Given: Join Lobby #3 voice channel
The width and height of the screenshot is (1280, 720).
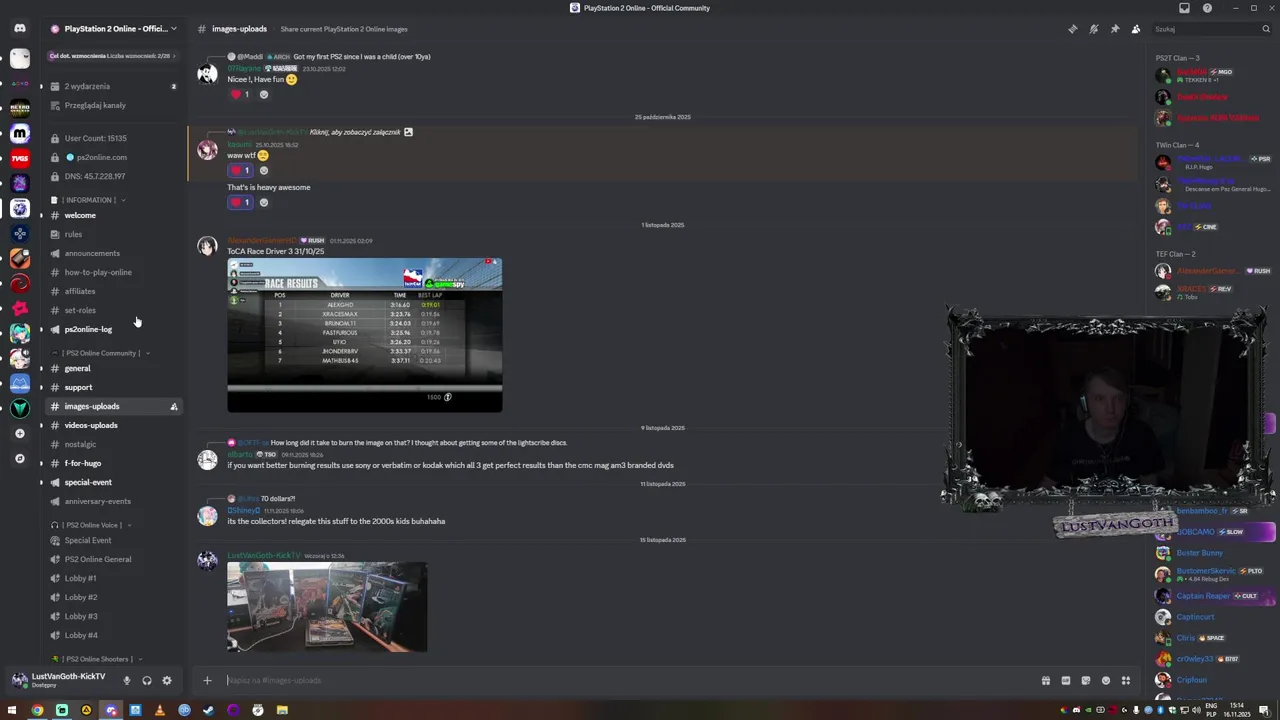Looking at the screenshot, I should pos(112,616).
